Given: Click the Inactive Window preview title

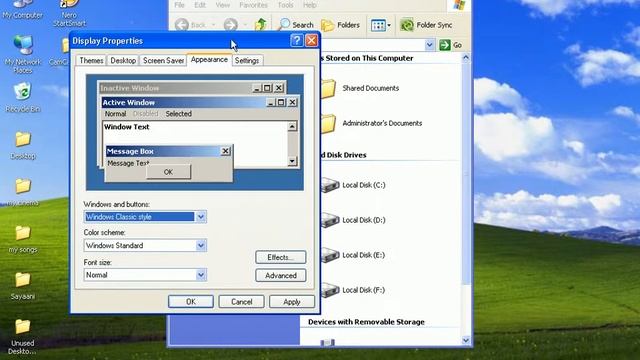Looking at the screenshot, I should tap(130, 88).
